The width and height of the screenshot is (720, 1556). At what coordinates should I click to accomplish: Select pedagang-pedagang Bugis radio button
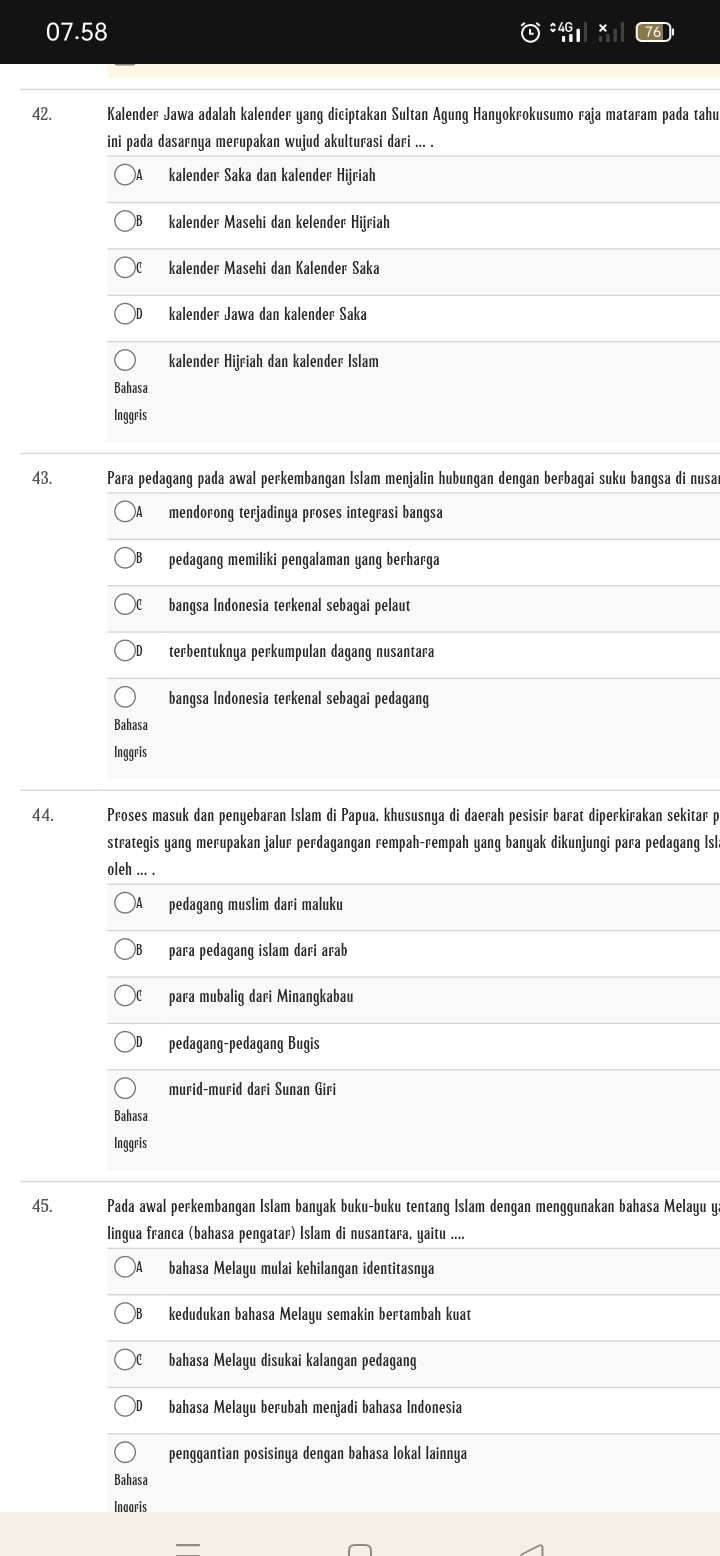tap(125, 1043)
